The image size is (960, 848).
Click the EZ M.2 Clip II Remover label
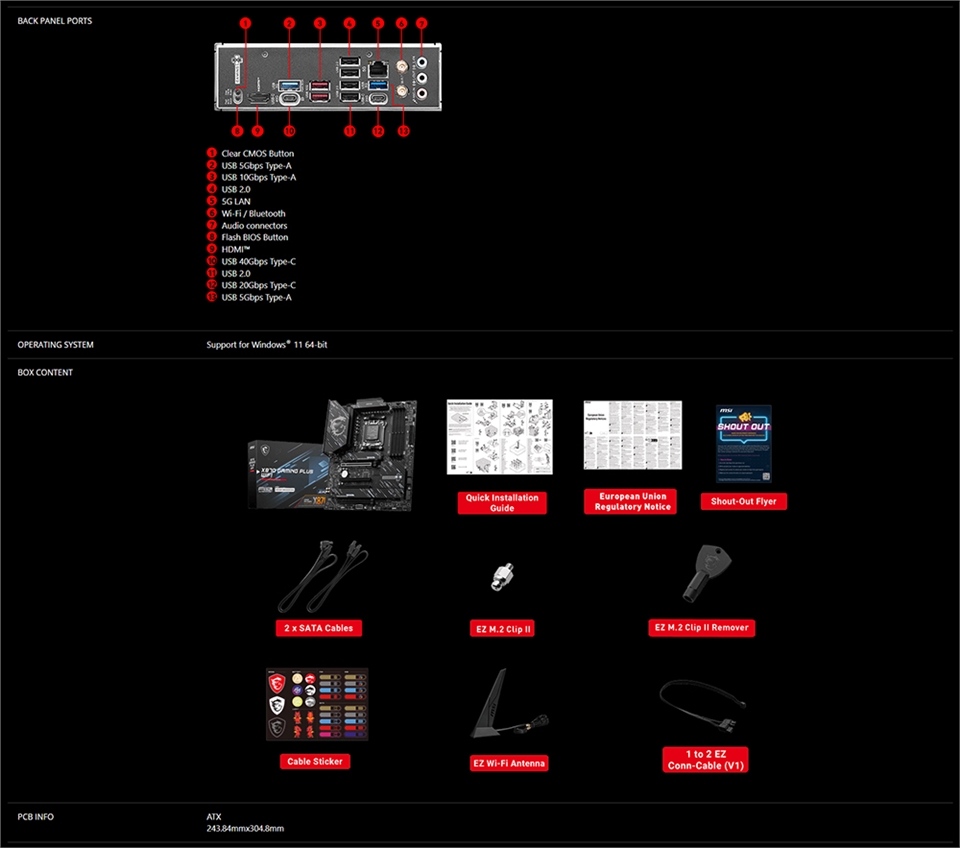tap(700, 627)
